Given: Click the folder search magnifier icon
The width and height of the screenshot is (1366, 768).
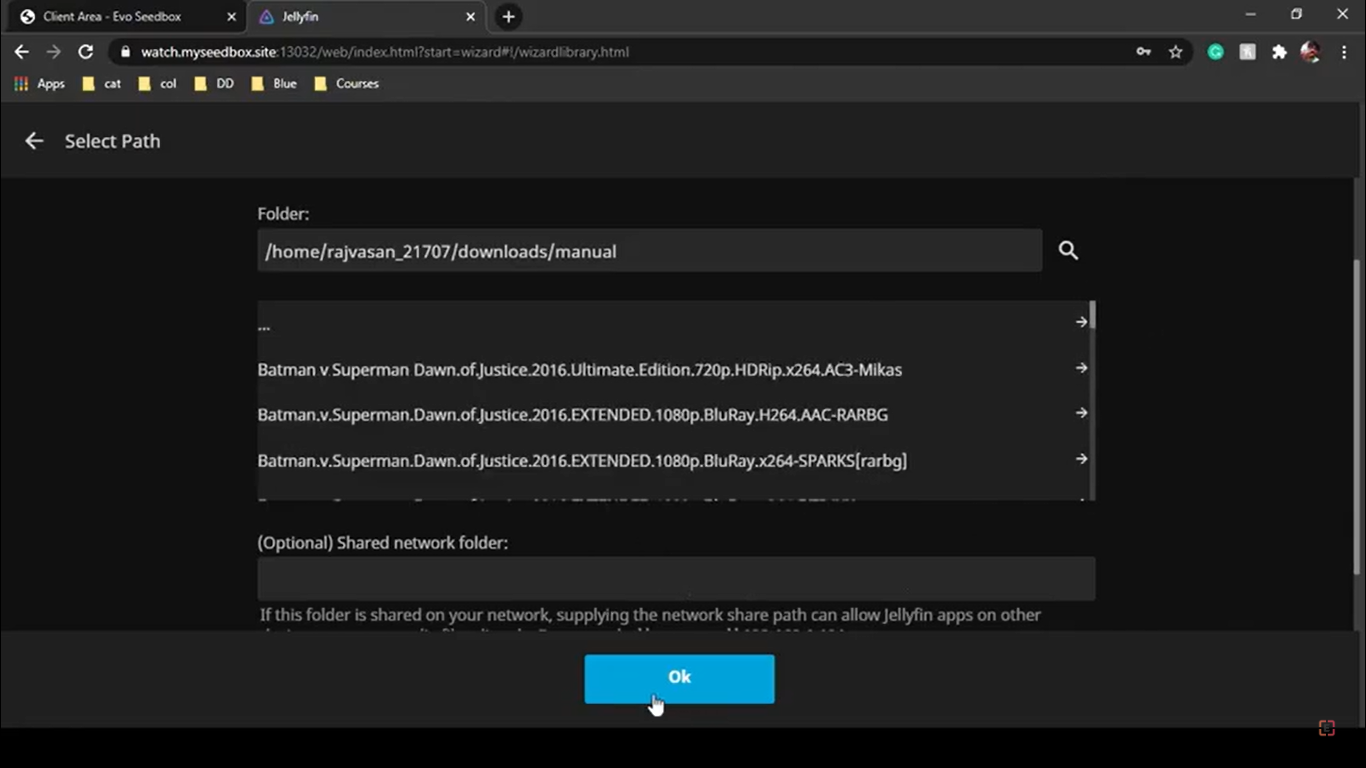Looking at the screenshot, I should coord(1068,250).
